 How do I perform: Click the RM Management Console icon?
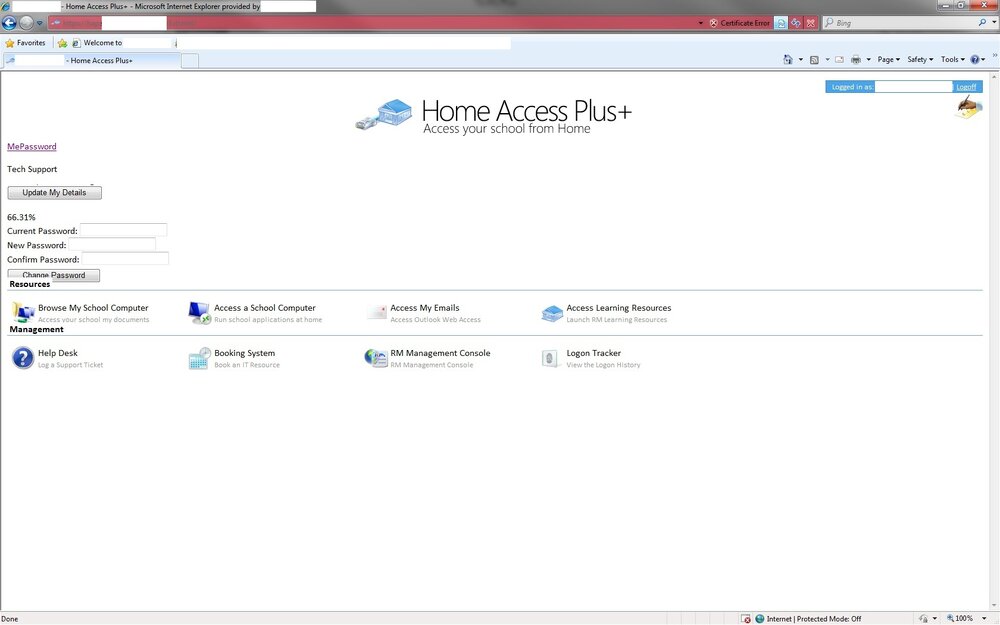tap(376, 358)
